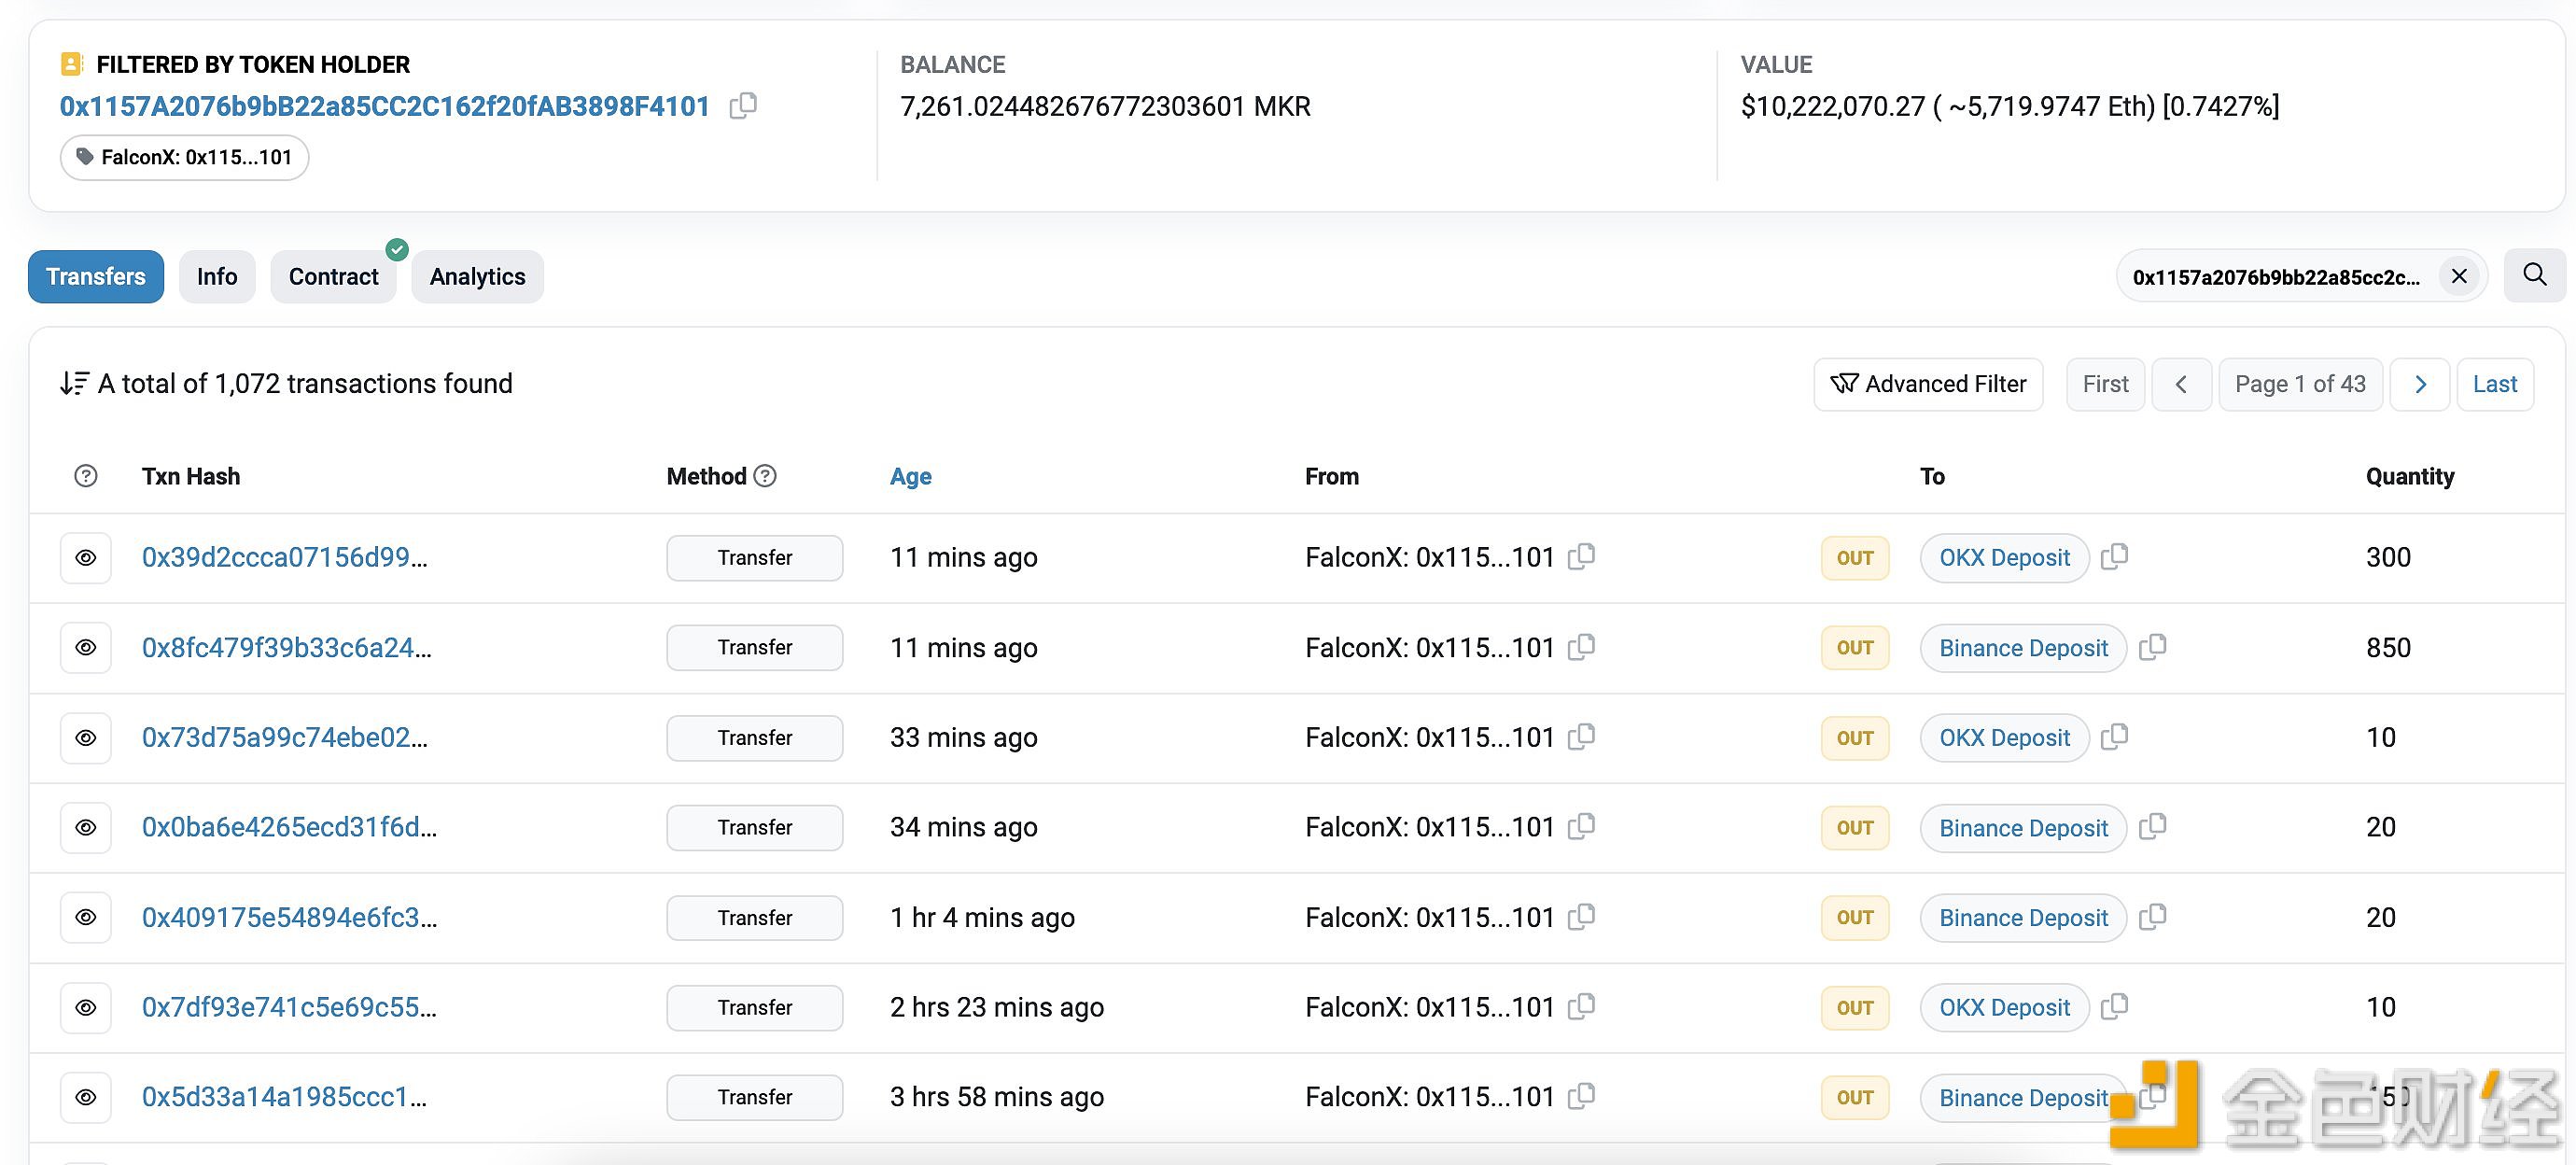The image size is (2576, 1165).
Task: Open the Contract tab
Action: [333, 276]
